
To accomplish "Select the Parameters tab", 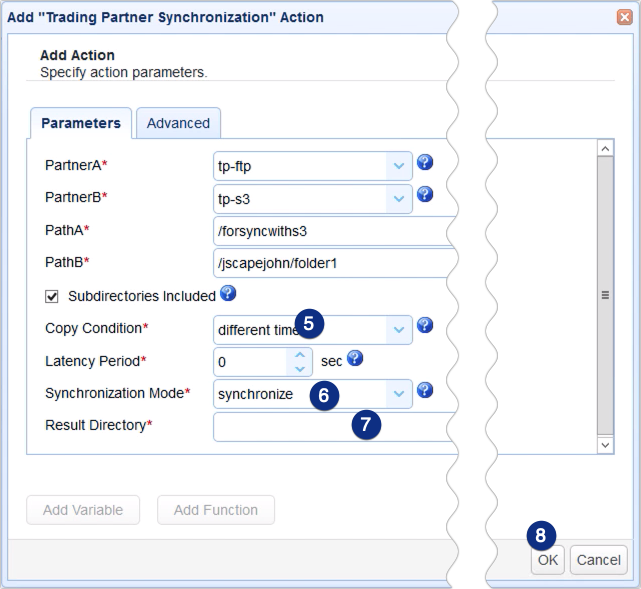I will point(81,123).
